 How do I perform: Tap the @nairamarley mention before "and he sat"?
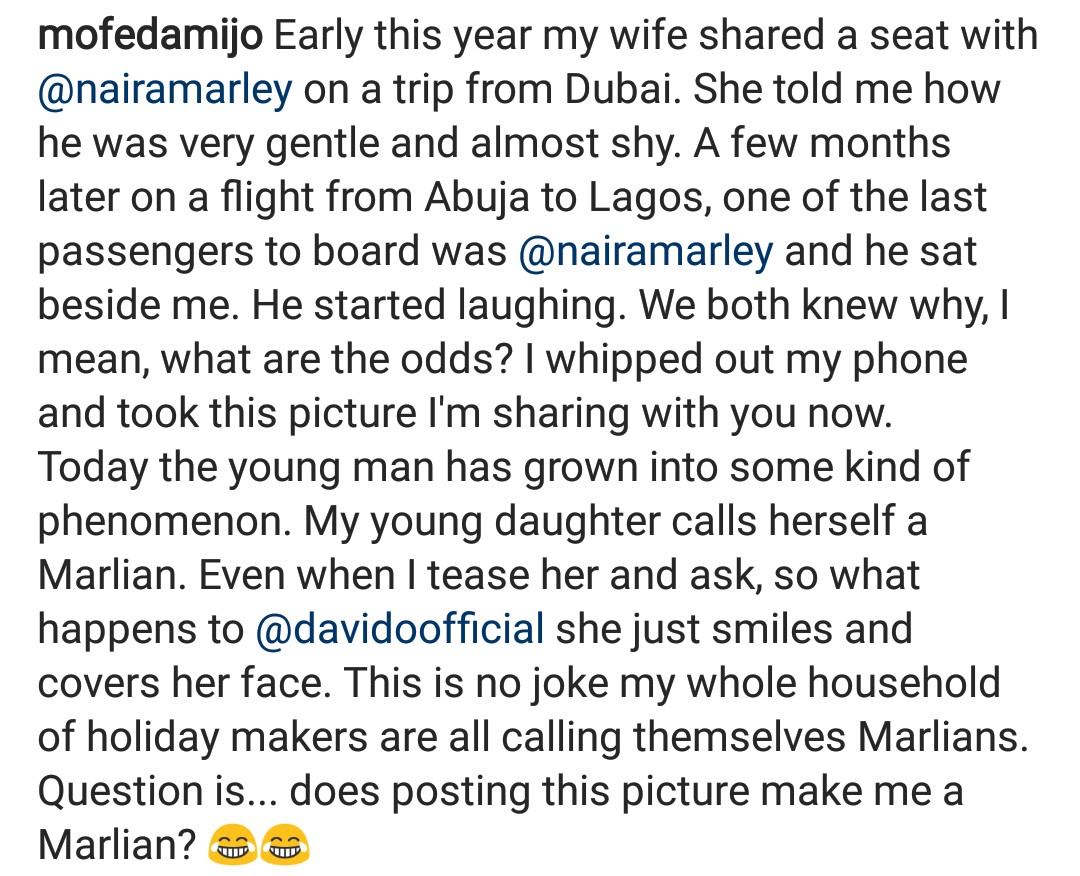646,251
